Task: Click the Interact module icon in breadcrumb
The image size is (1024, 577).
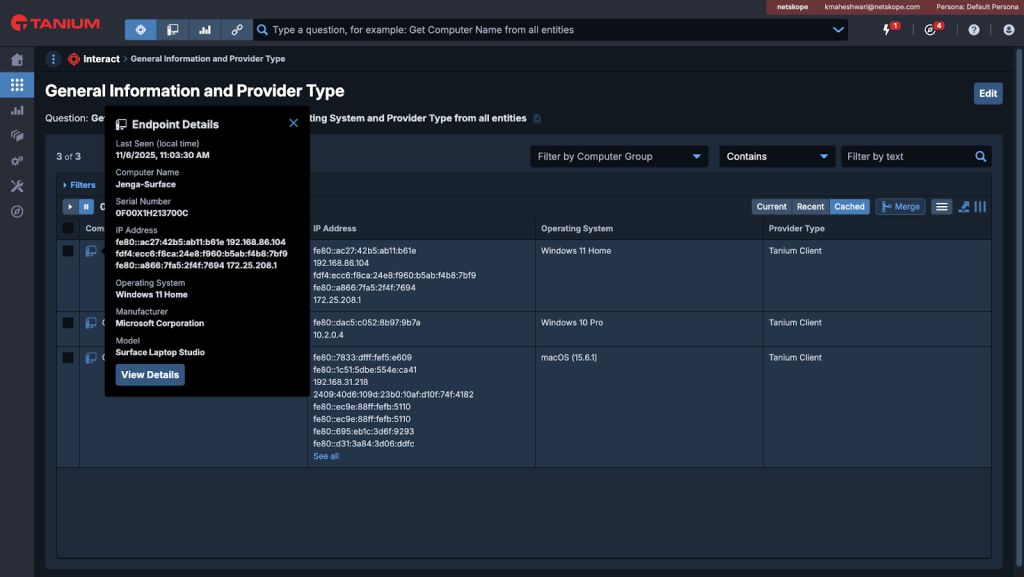Action: pos(74,59)
